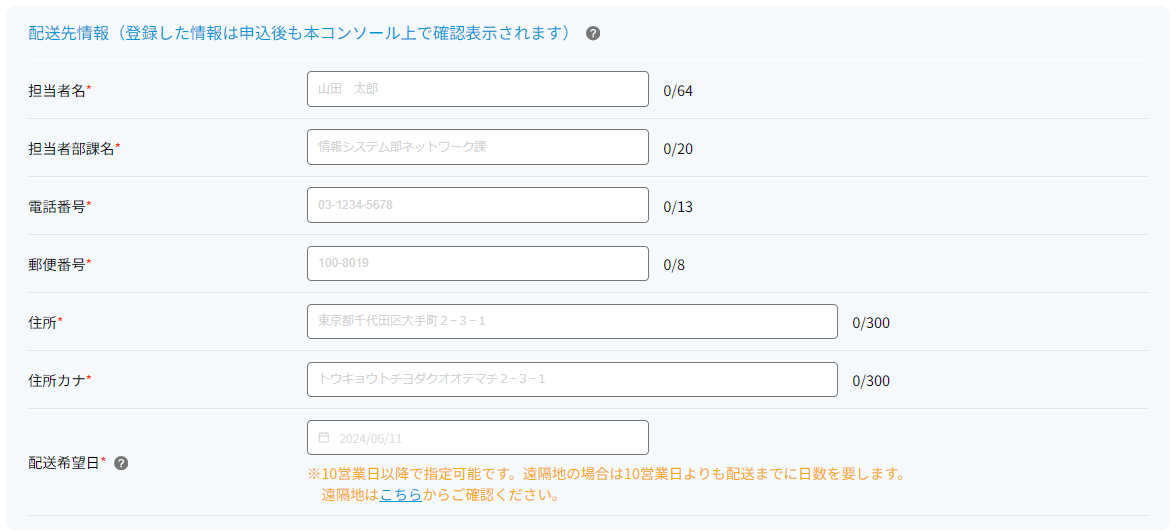Click the 住所カナ input field
The width and height of the screenshot is (1176, 532).
572,380
